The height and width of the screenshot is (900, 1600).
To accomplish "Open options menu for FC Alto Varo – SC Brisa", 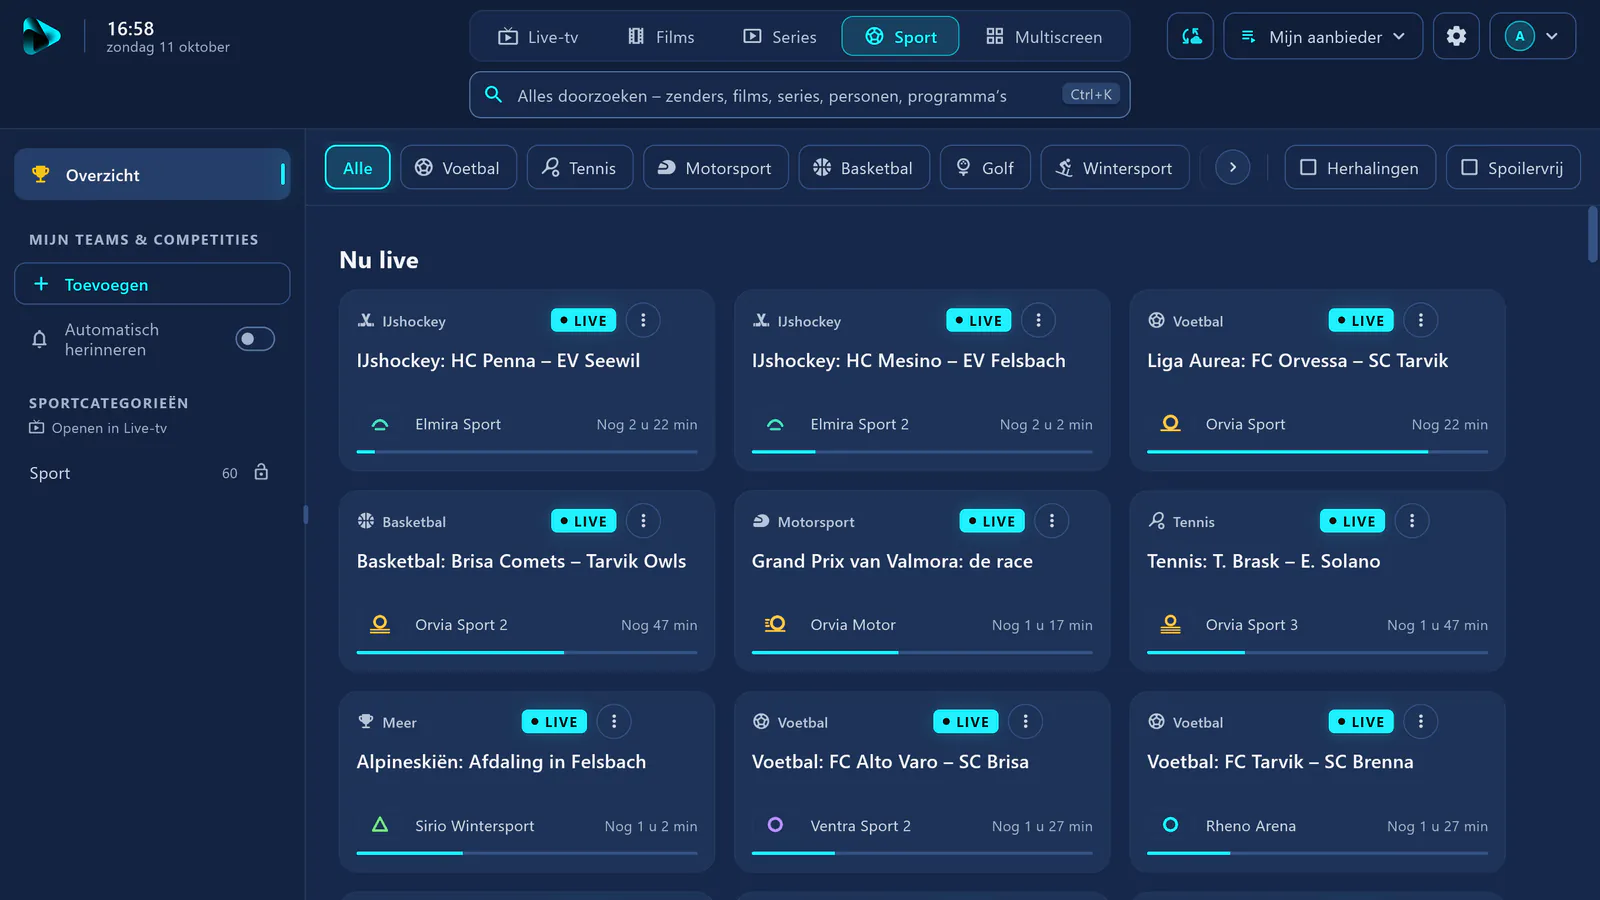I will 1025,721.
